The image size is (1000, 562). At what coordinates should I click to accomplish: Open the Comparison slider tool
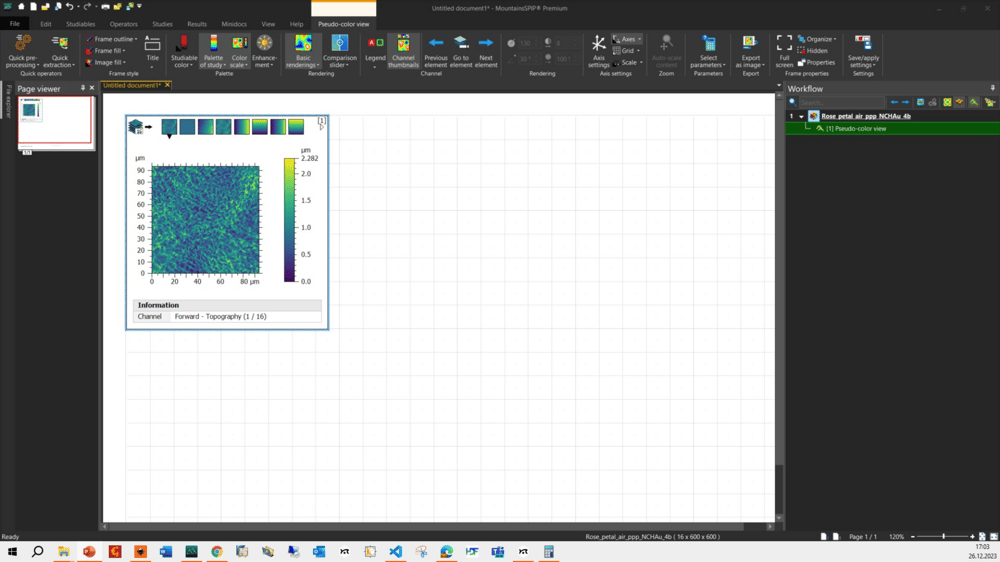pos(339,51)
